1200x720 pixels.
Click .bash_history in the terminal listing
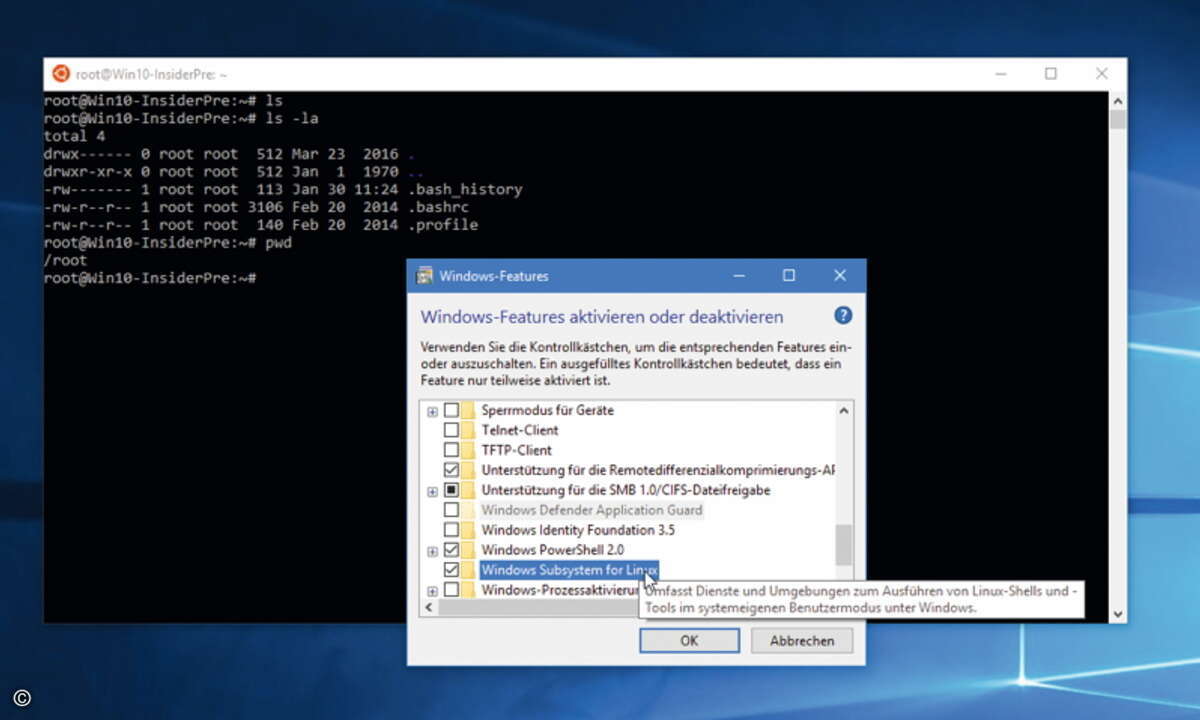click(465, 189)
